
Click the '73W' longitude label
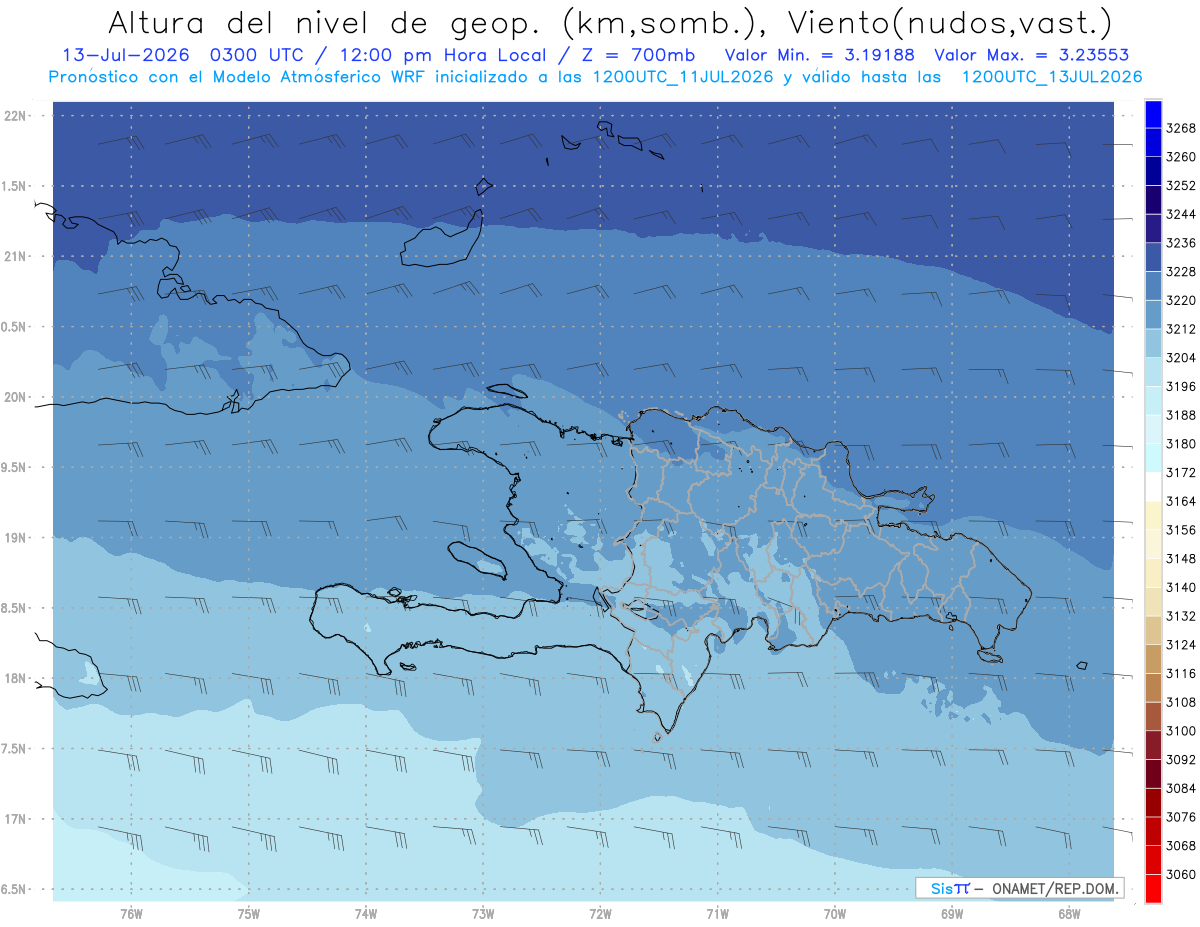click(483, 914)
